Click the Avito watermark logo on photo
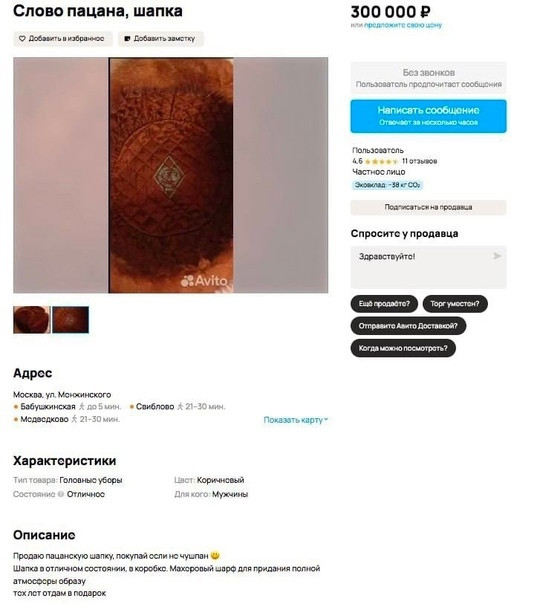Image resolution: width=537 pixels, height=604 pixels. tap(204, 281)
